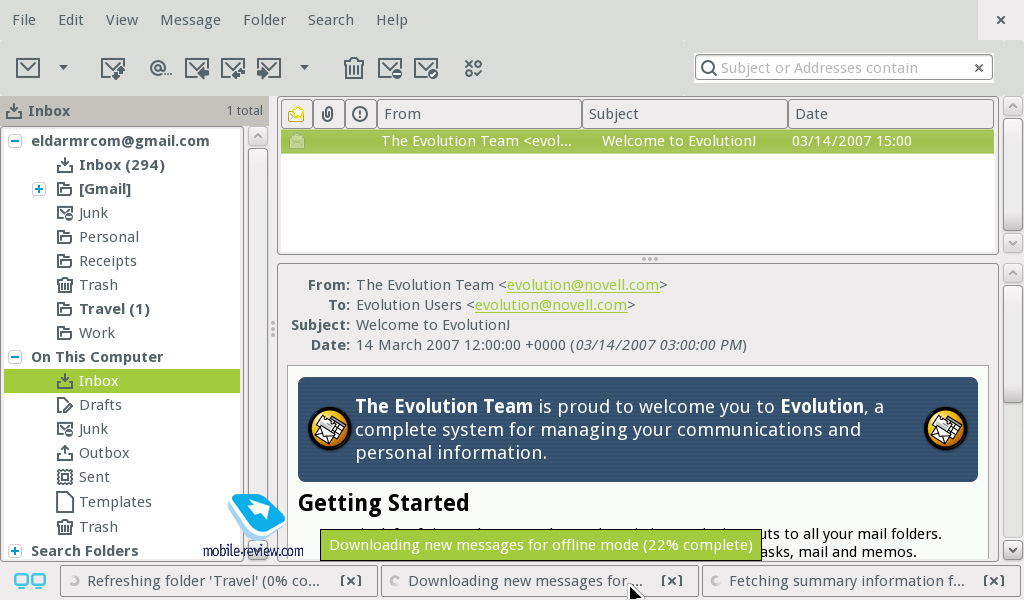1024x600 pixels.
Task: Click the online/offline status icon
Action: (30, 580)
